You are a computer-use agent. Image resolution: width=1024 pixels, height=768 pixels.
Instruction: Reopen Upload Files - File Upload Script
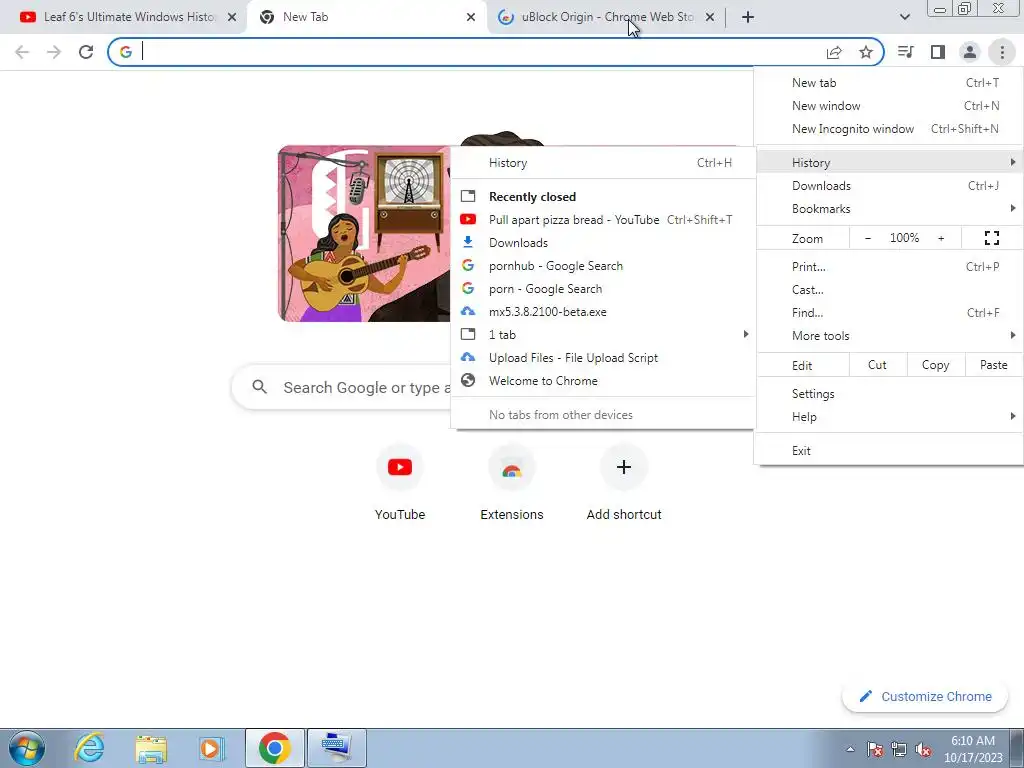click(602, 358)
